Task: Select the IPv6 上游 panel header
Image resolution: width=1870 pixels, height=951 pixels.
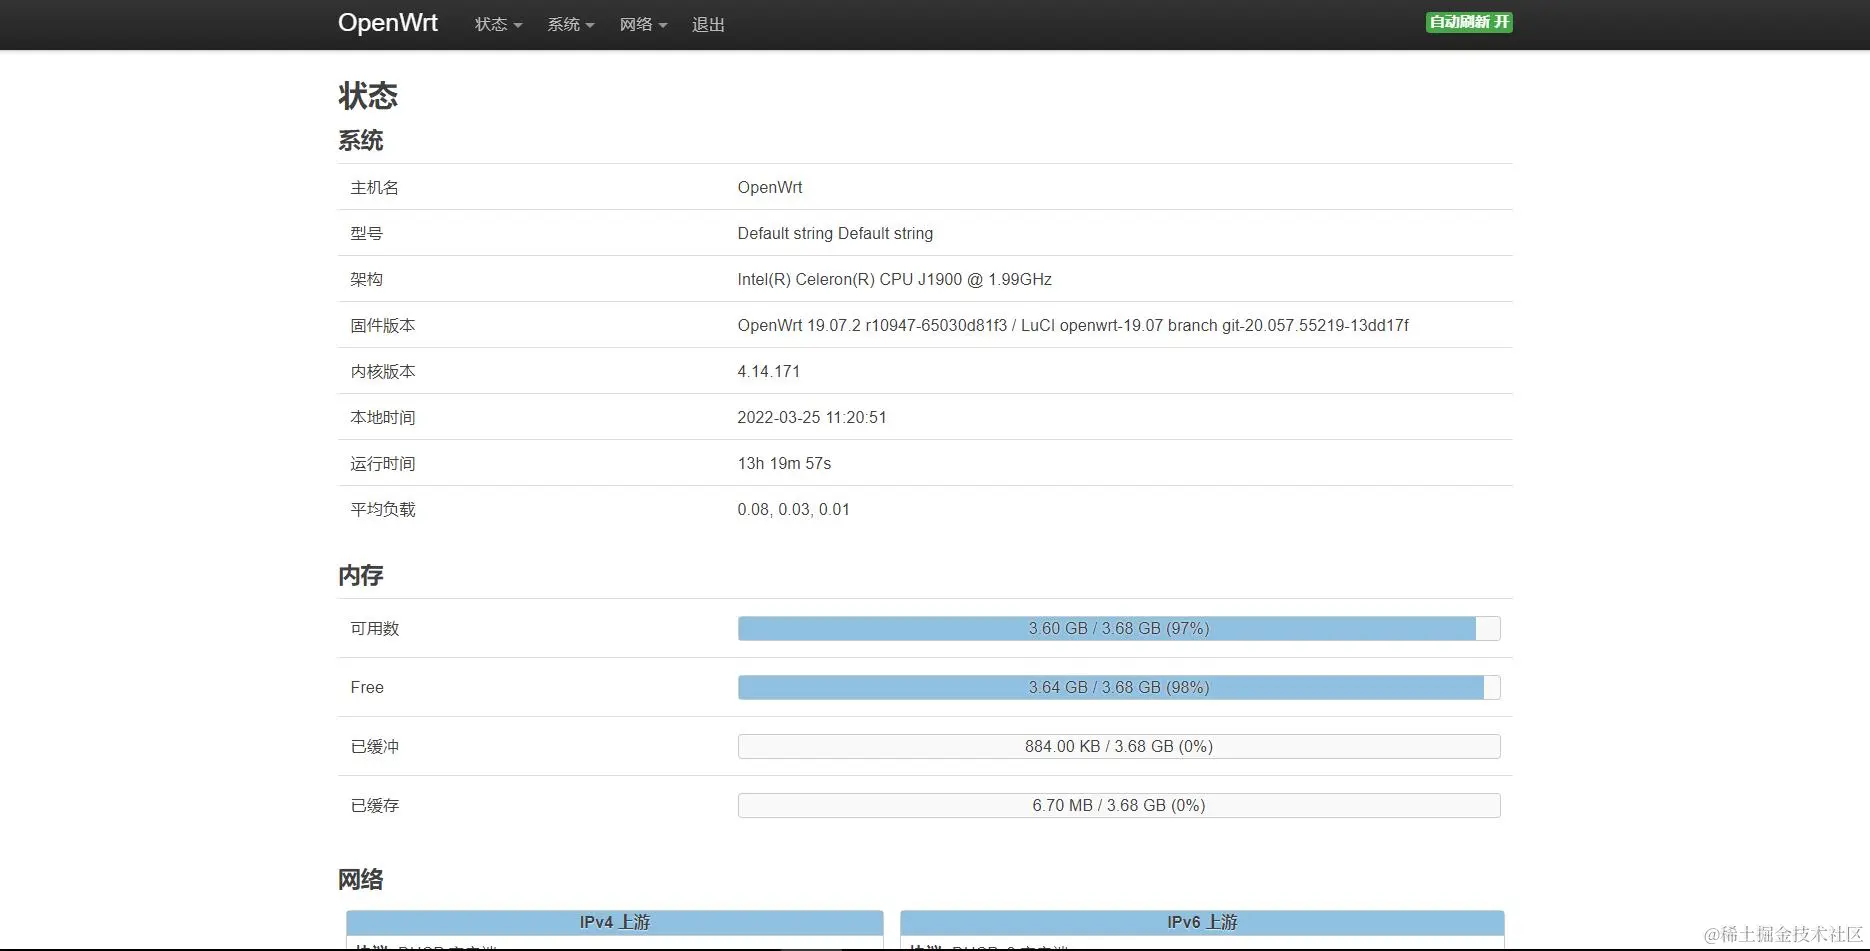Action: [x=1202, y=922]
